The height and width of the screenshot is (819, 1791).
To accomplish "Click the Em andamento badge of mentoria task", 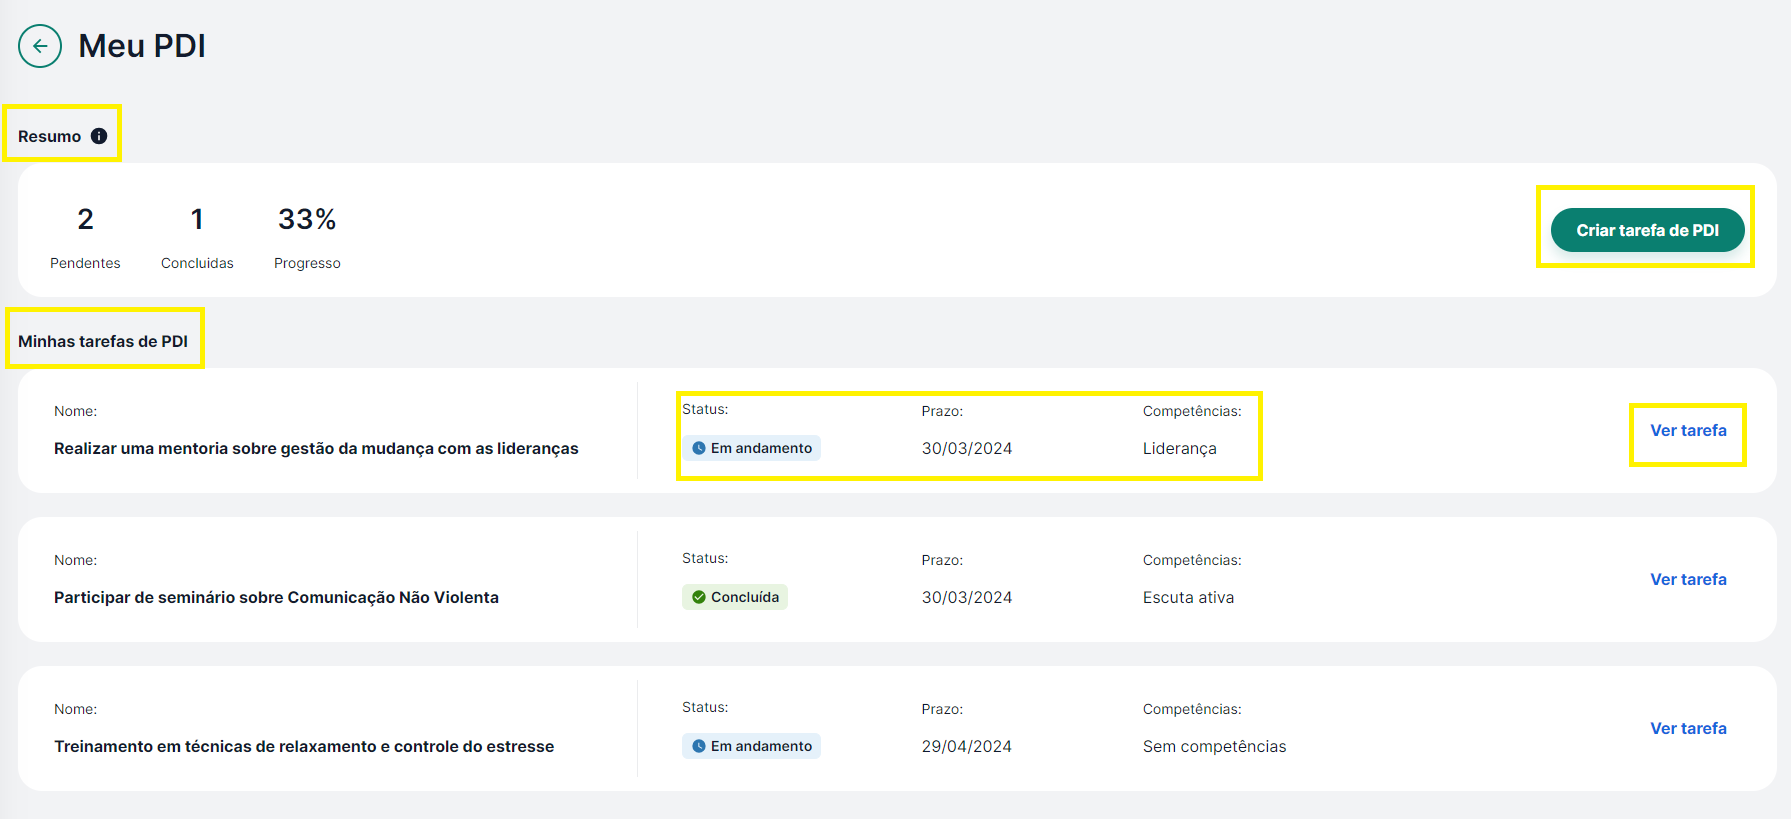I will click(751, 448).
